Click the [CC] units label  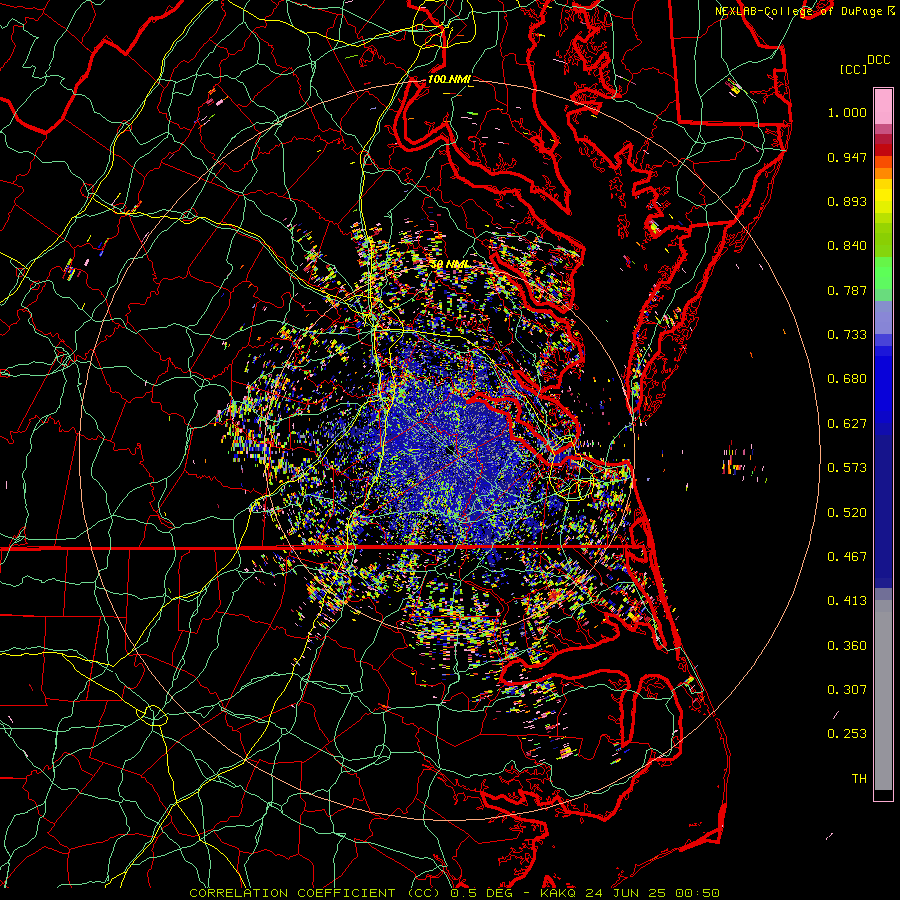(854, 69)
